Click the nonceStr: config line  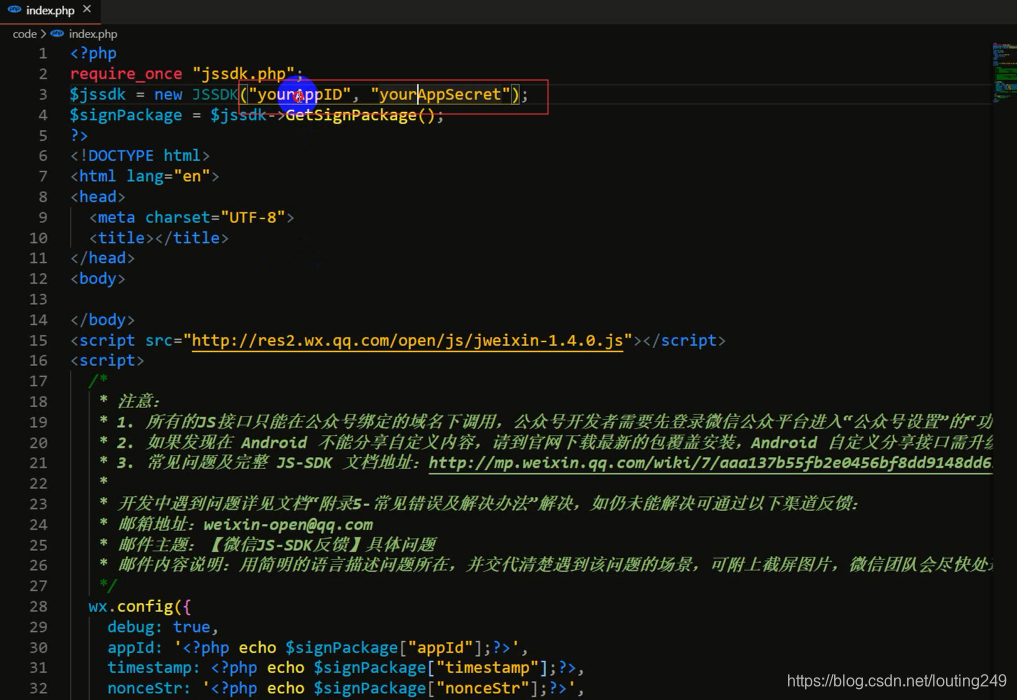[346, 688]
